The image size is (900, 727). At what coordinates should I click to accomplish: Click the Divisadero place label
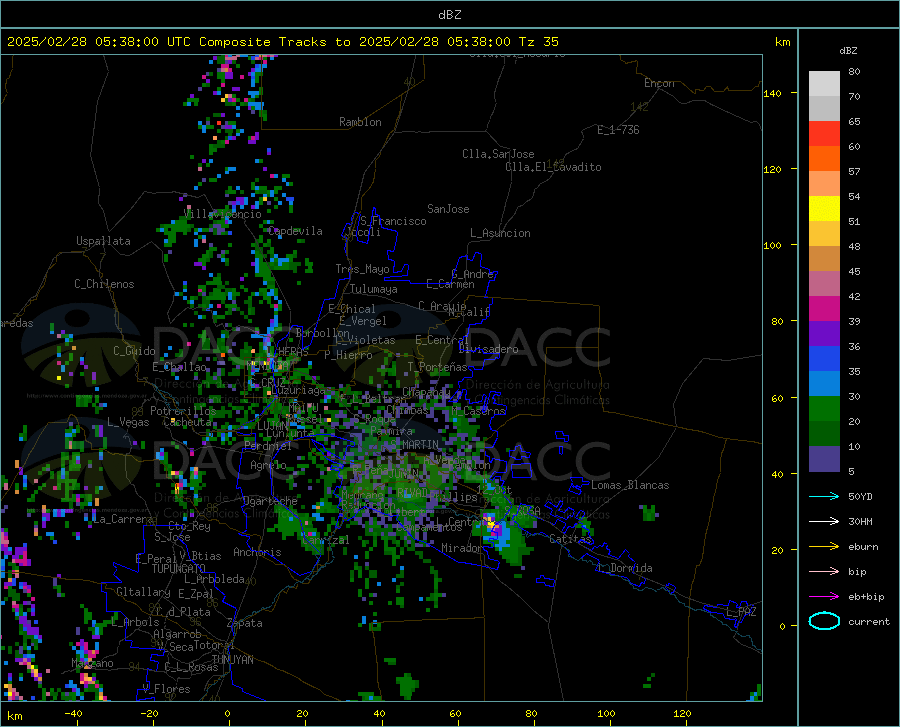488,349
